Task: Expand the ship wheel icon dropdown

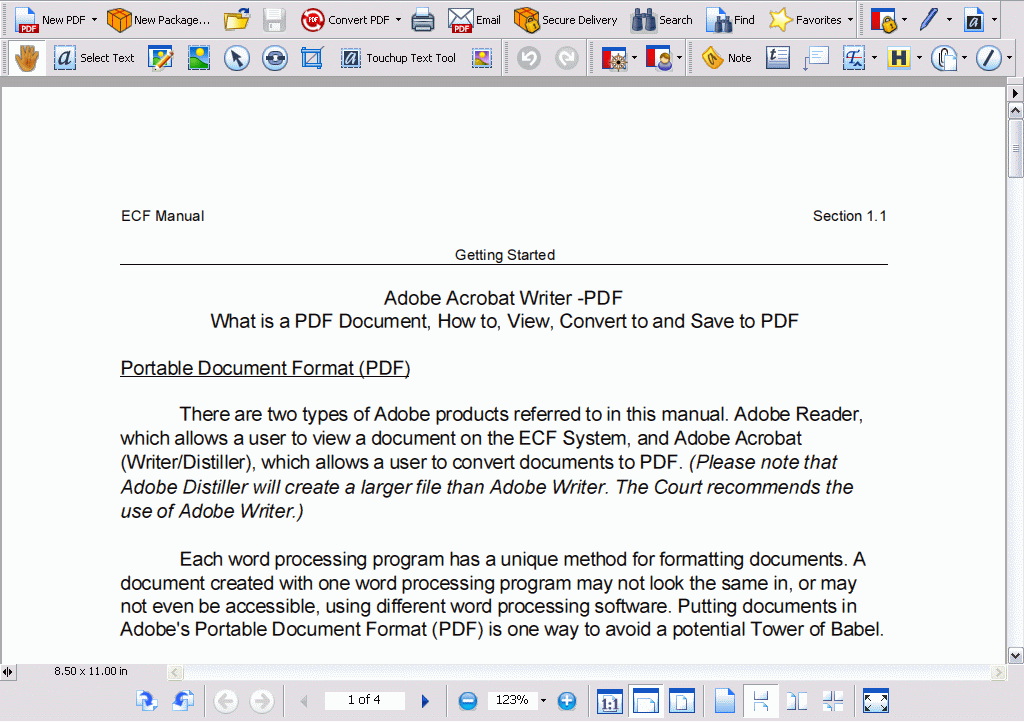Action: coord(634,58)
